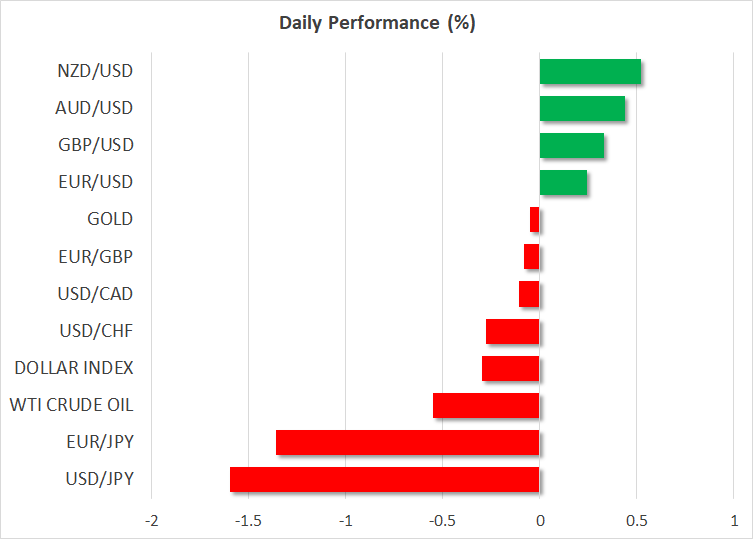Click the red USD/CHF bar
This screenshot has height=539, width=753.
[513, 331]
